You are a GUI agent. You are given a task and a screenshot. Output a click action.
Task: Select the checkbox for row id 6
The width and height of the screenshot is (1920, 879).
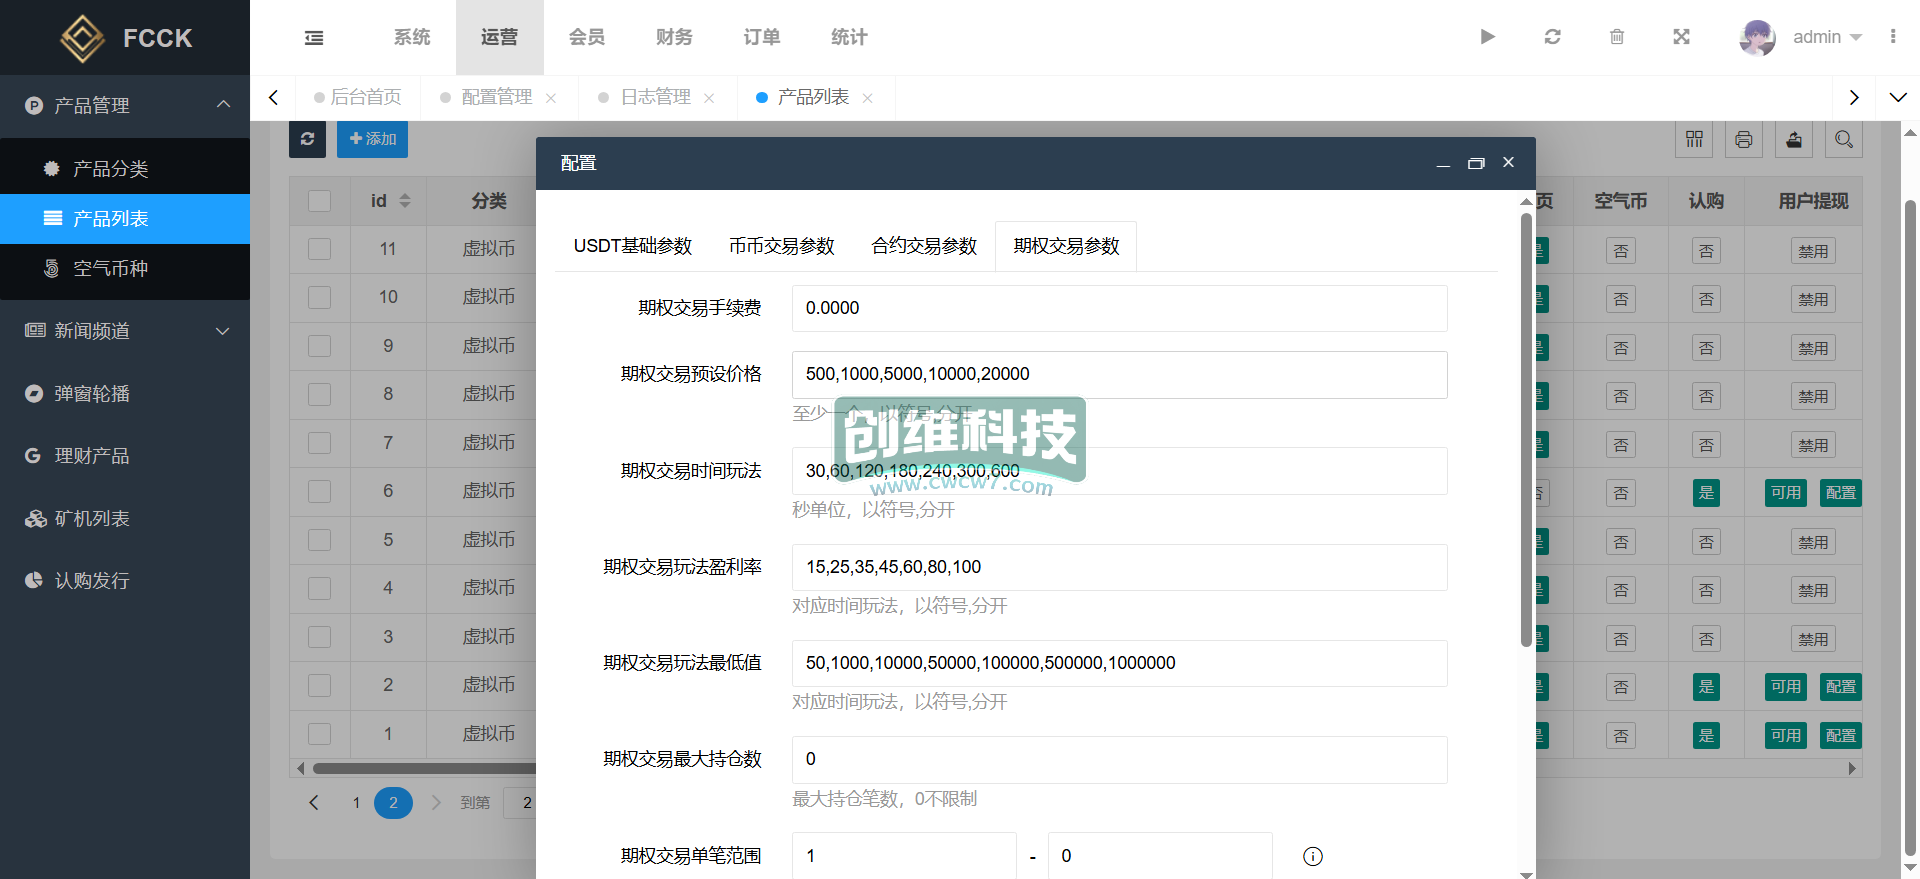pos(320,491)
